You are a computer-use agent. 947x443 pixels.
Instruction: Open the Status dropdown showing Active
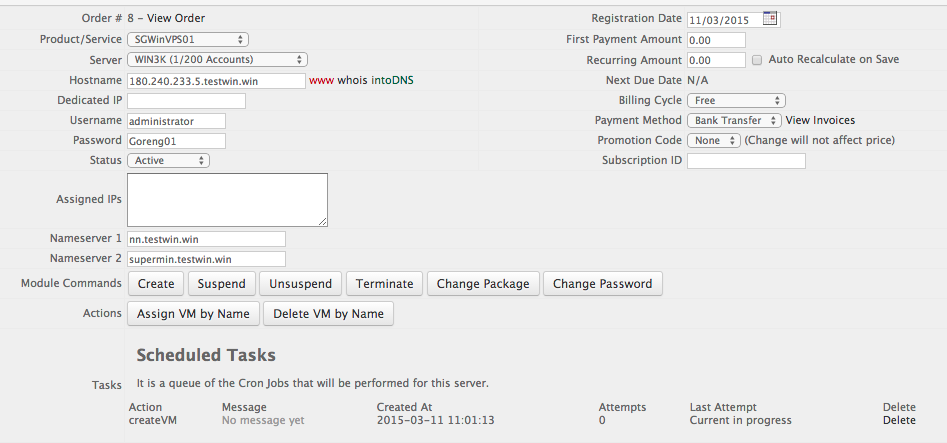pyautogui.click(x=169, y=160)
